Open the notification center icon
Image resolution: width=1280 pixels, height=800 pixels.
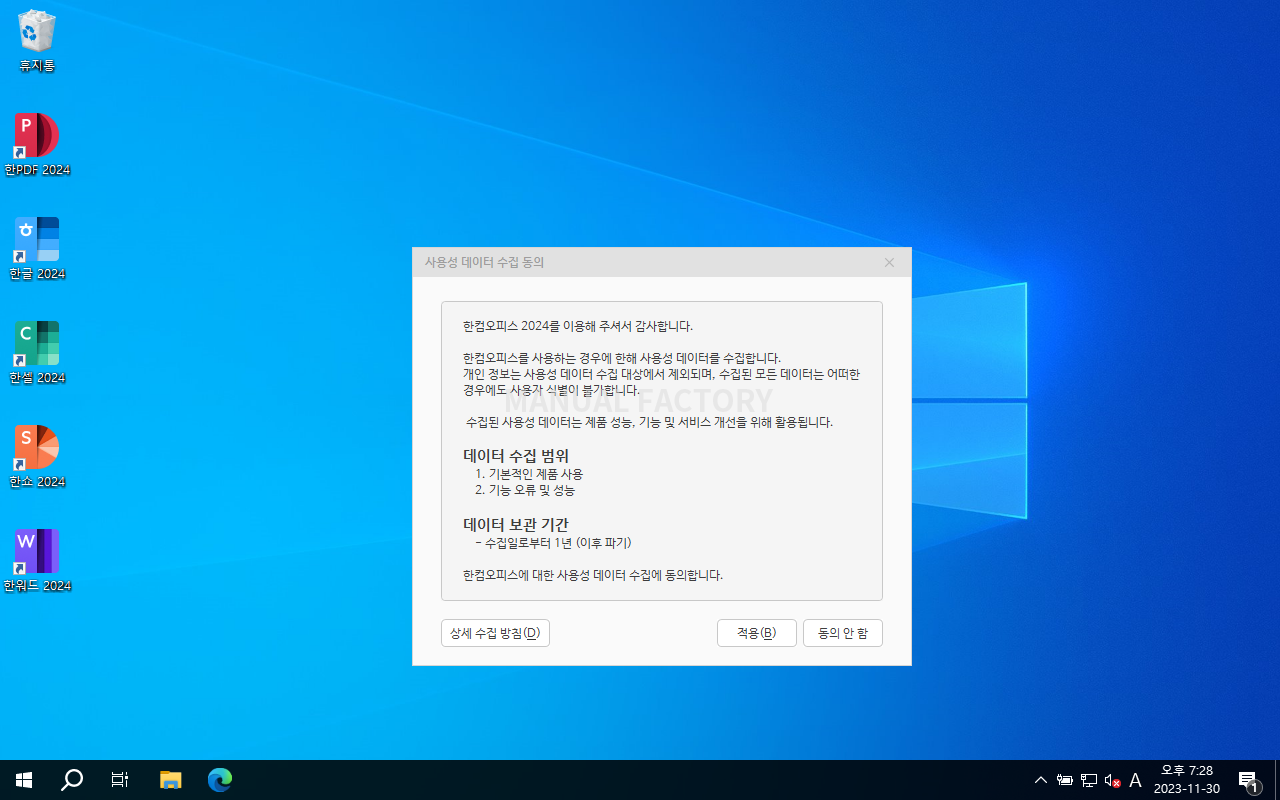coord(1248,780)
